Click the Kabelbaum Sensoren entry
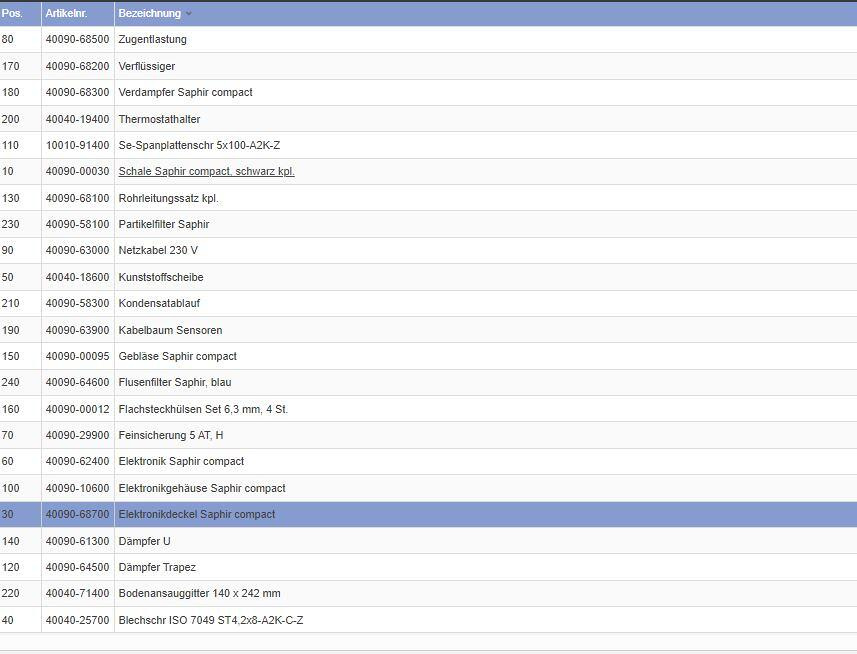 (x=170, y=330)
